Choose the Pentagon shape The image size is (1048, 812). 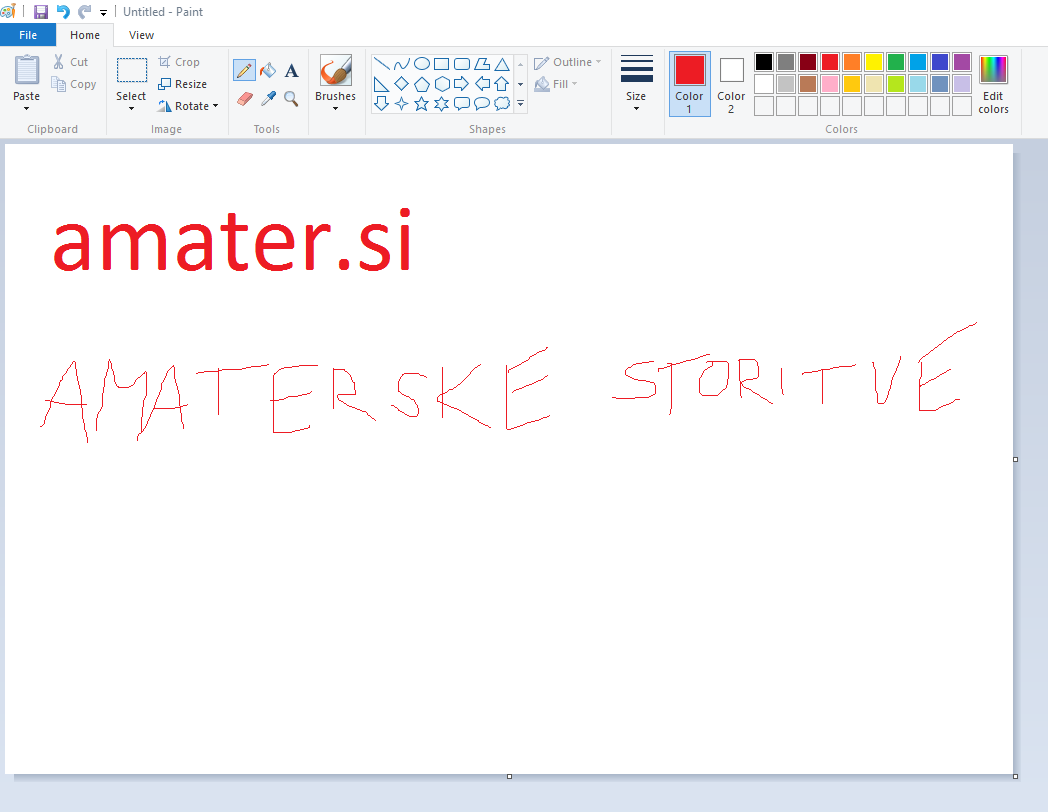coord(422,84)
